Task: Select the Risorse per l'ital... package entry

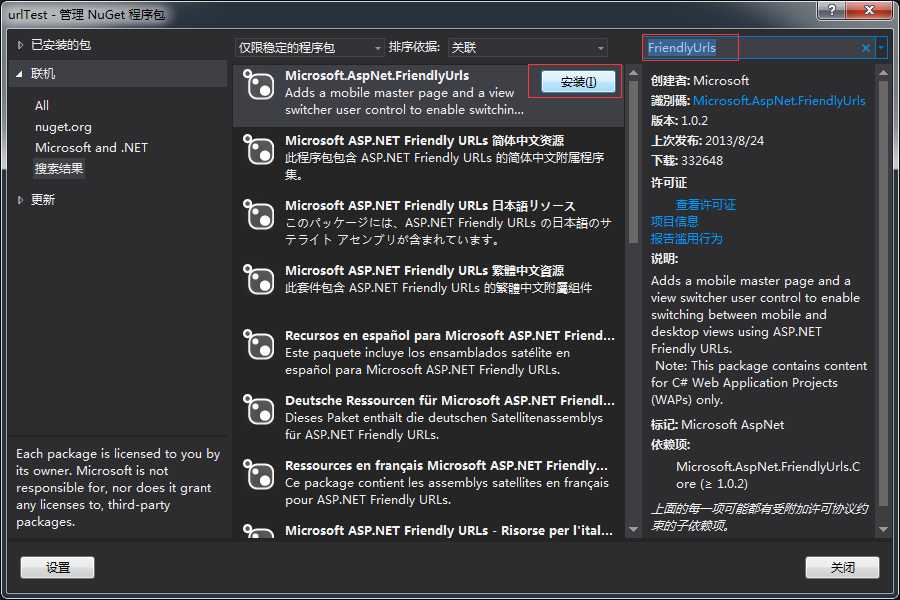Action: point(428,529)
